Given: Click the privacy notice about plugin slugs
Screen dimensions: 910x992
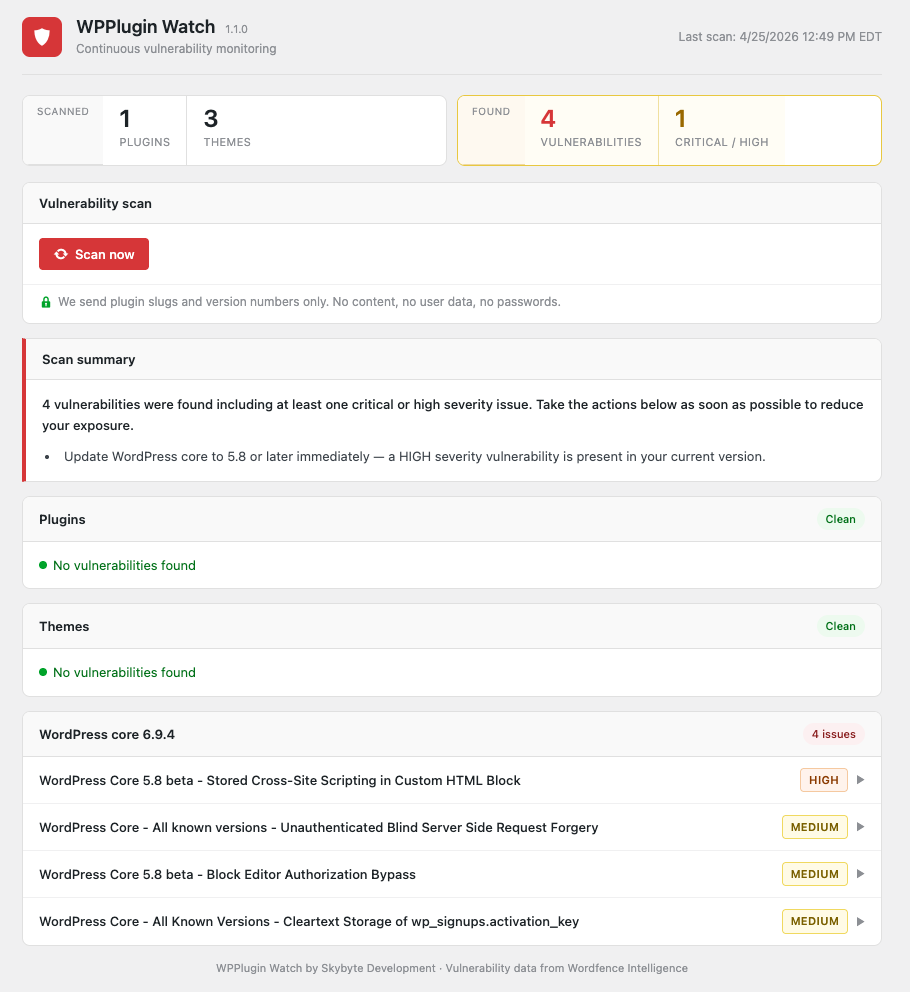Looking at the screenshot, I should tap(309, 302).
